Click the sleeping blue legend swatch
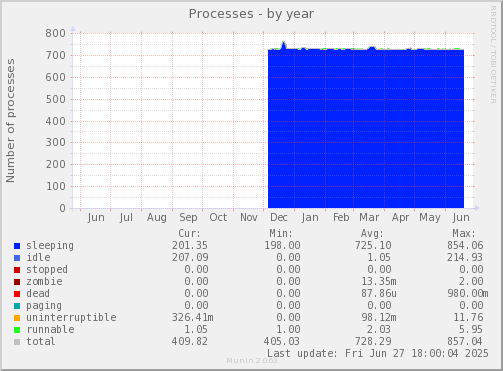The width and height of the screenshot is (503, 371). [x=17, y=246]
